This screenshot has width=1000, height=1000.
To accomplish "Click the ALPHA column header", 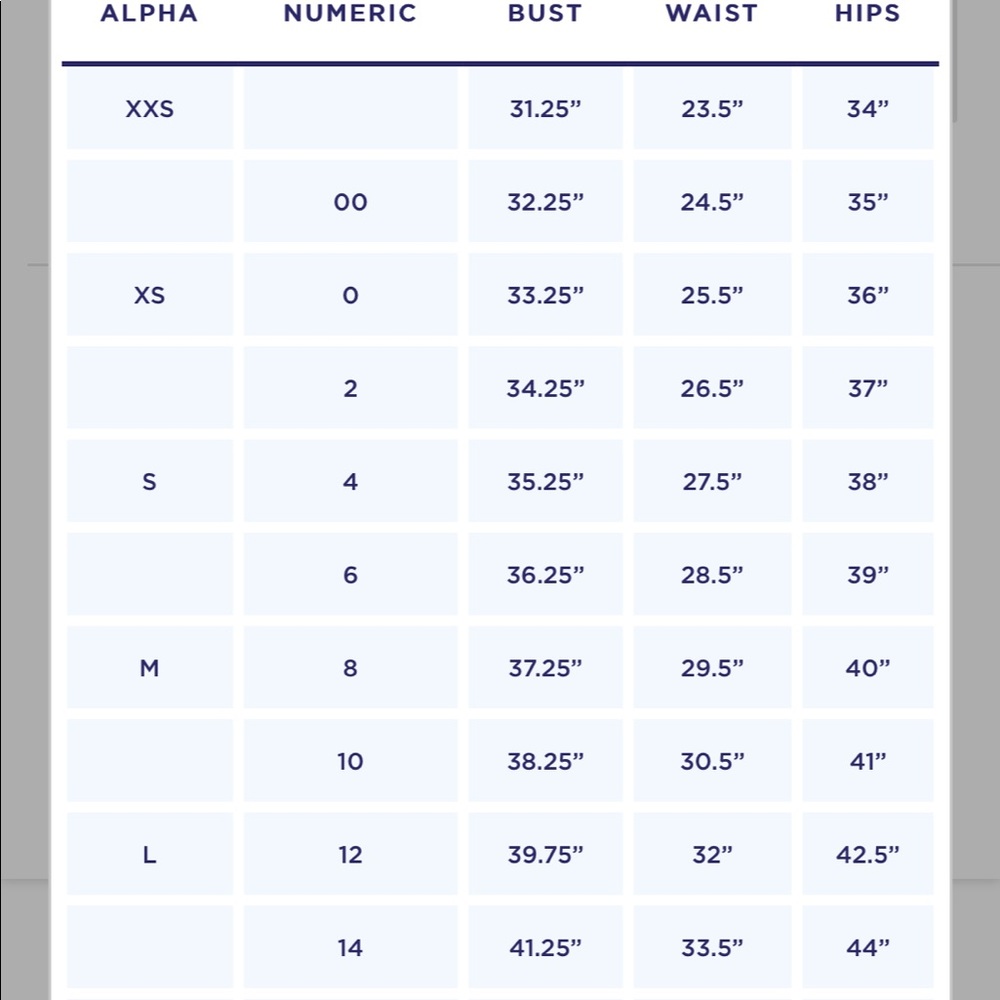I will [x=149, y=13].
